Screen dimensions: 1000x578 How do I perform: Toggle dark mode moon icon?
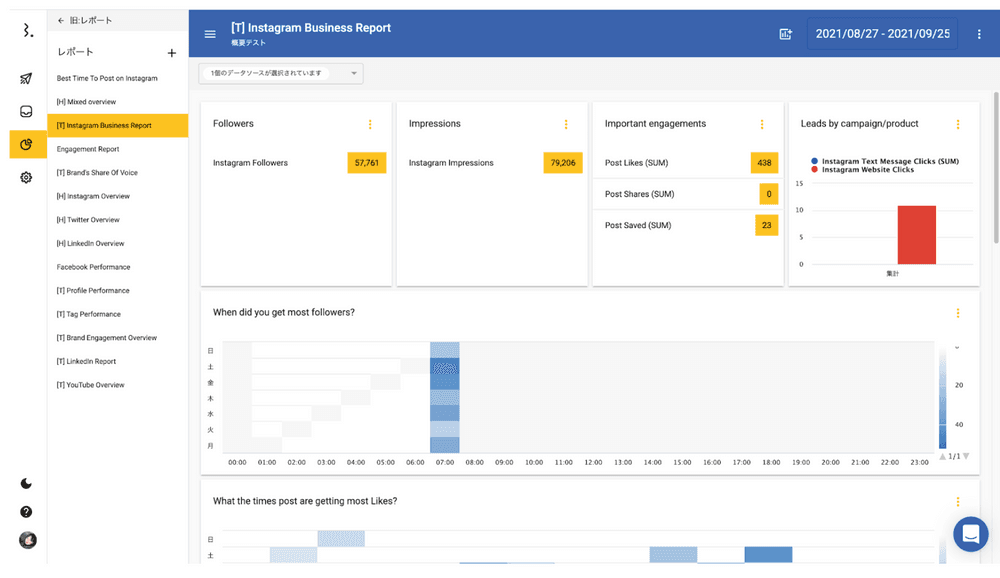point(27,484)
